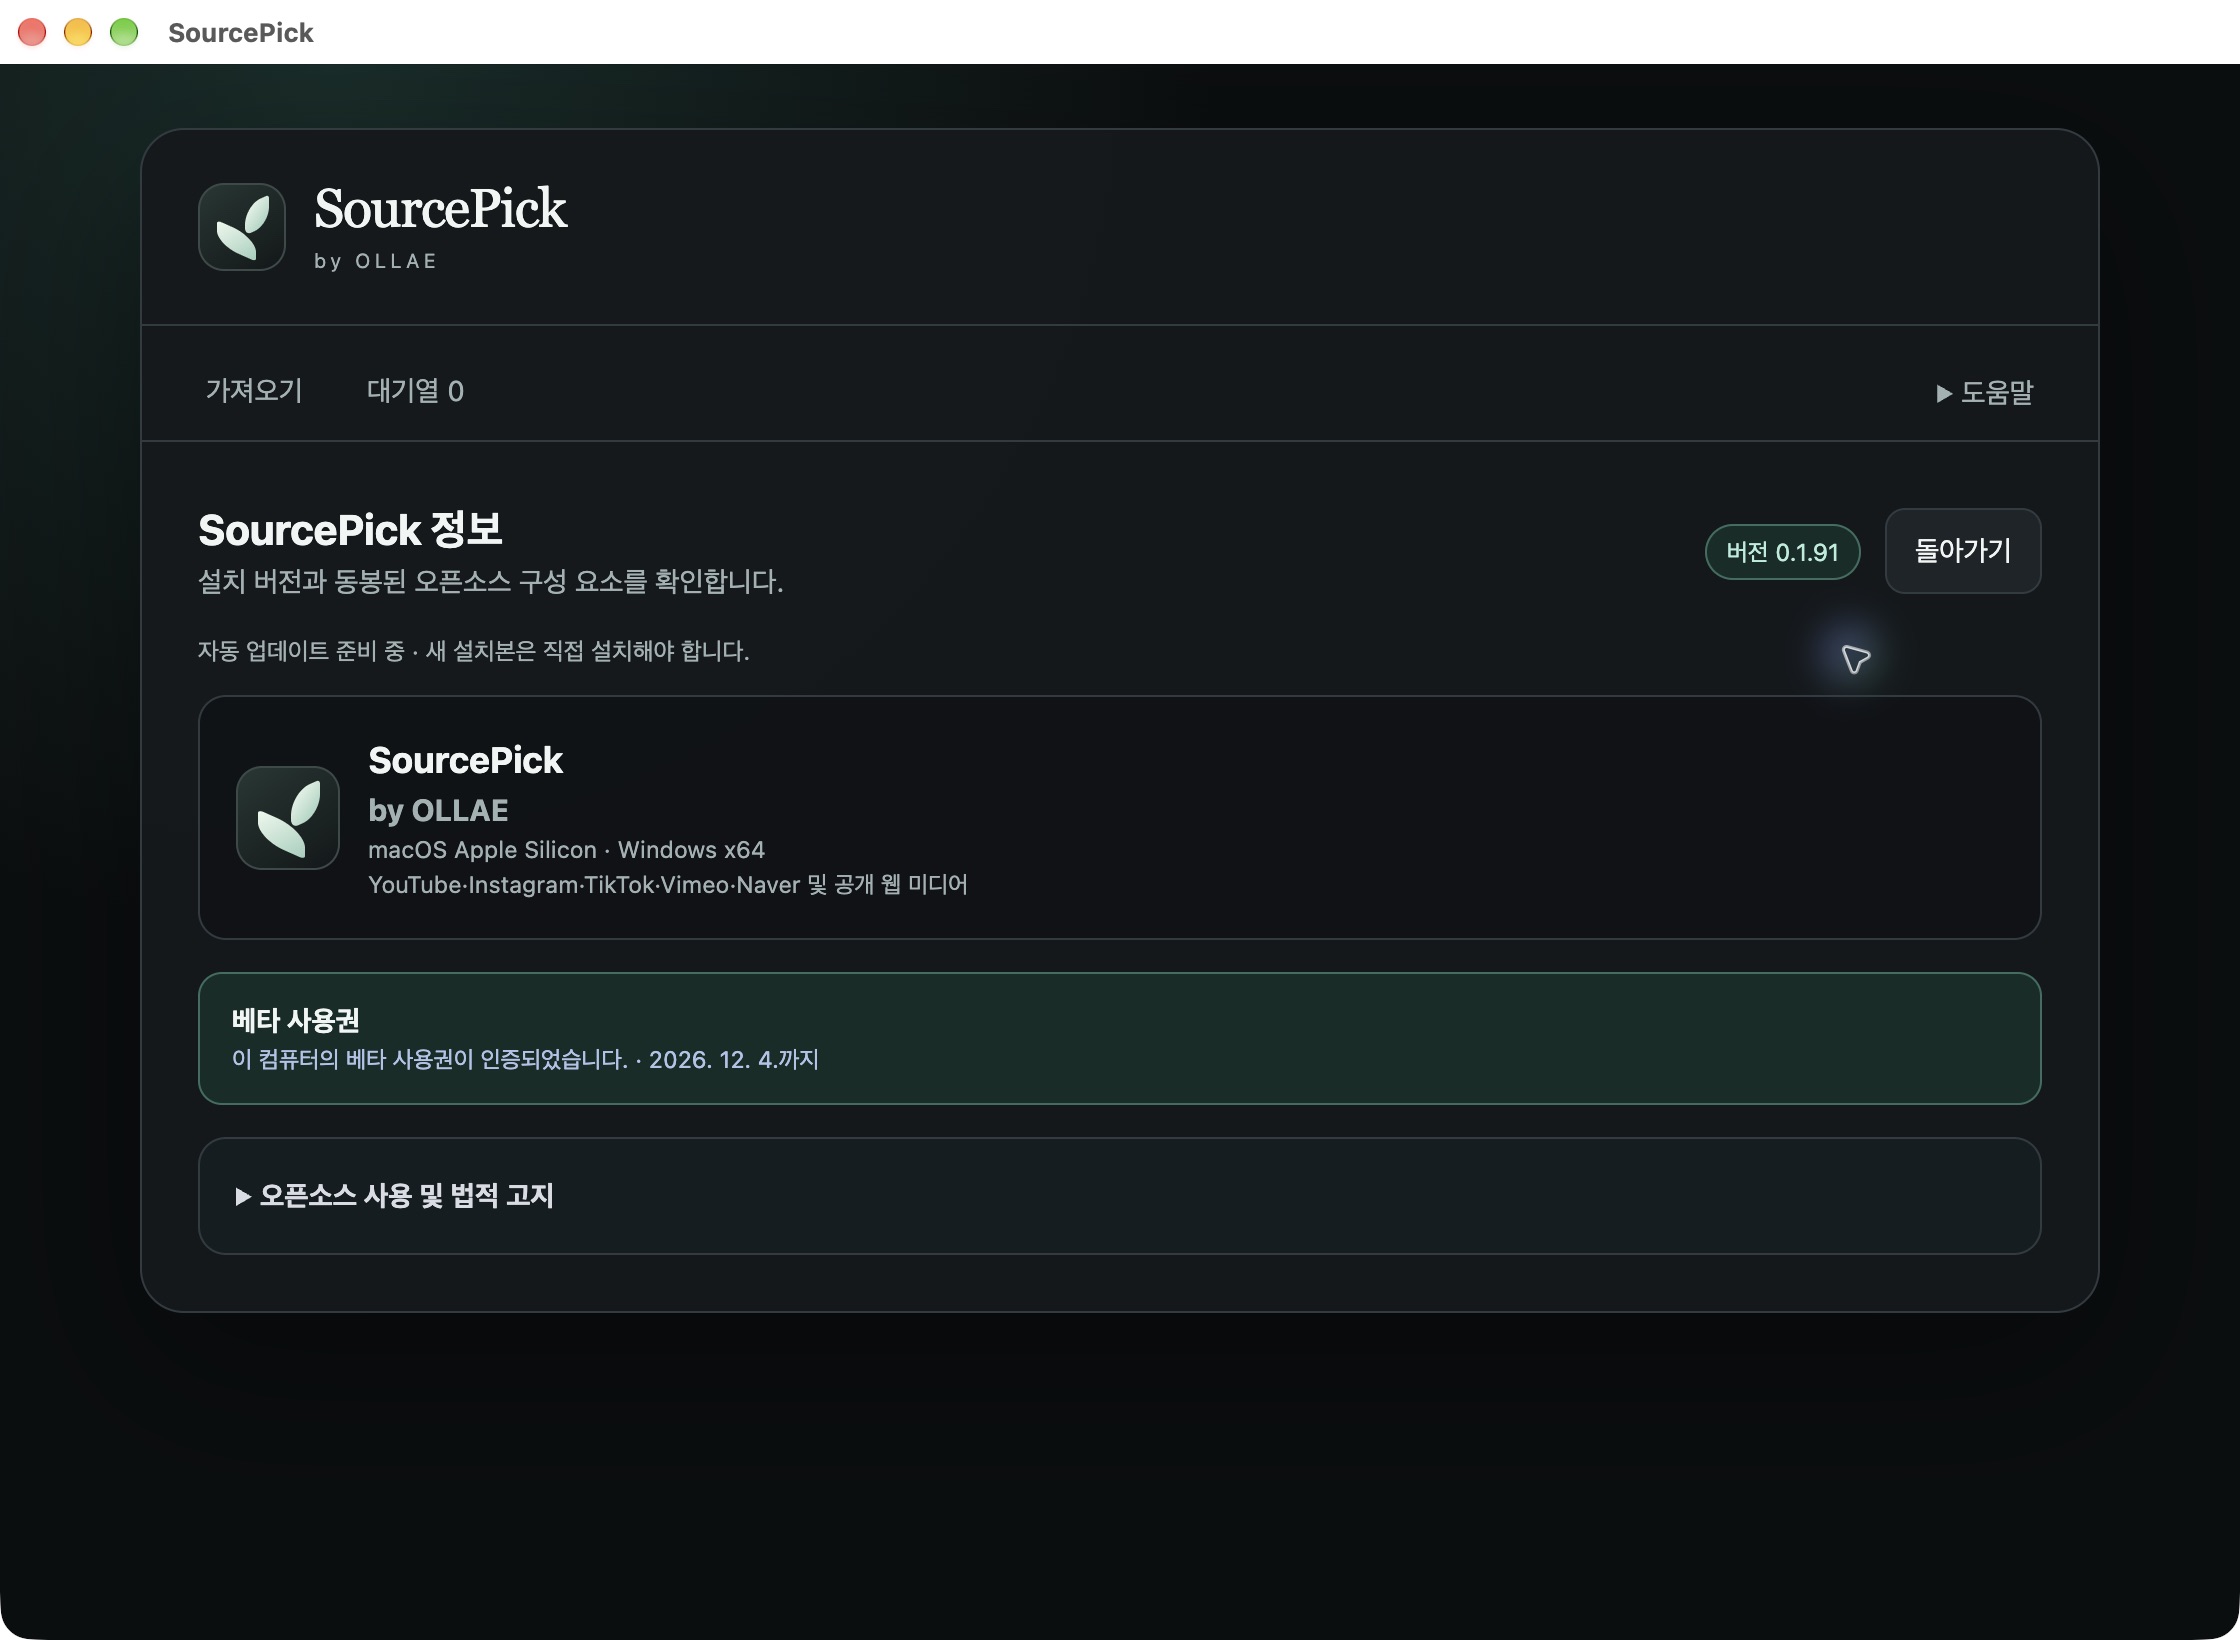Image resolution: width=2240 pixels, height=1640 pixels.
Task: Click the YouTube·Instagram·TikTok supported sites line
Action: click(x=668, y=885)
